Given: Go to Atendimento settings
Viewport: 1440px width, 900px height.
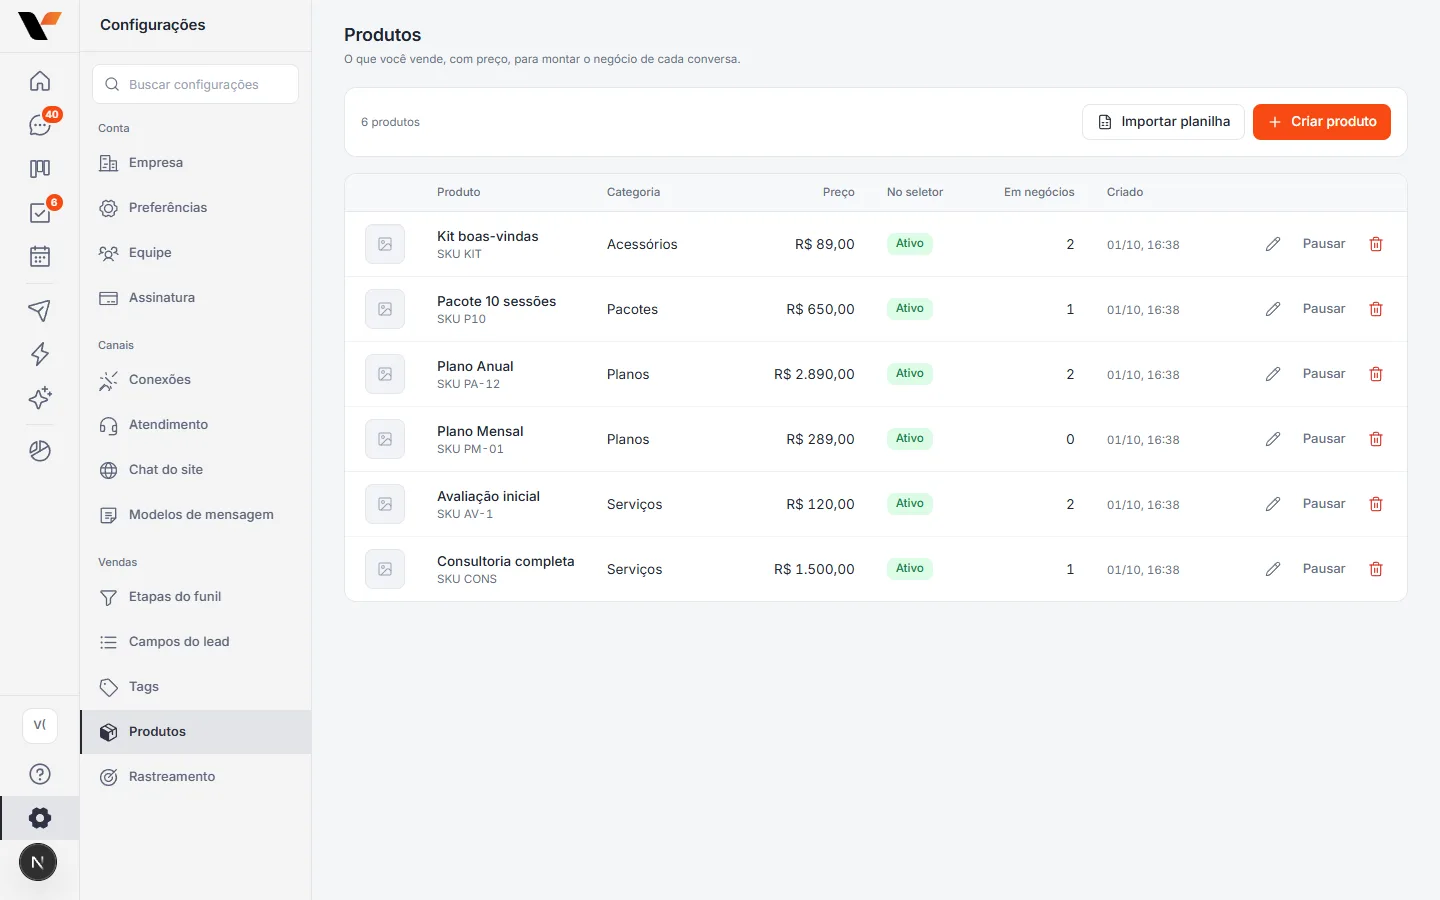Looking at the screenshot, I should click(x=195, y=425).
